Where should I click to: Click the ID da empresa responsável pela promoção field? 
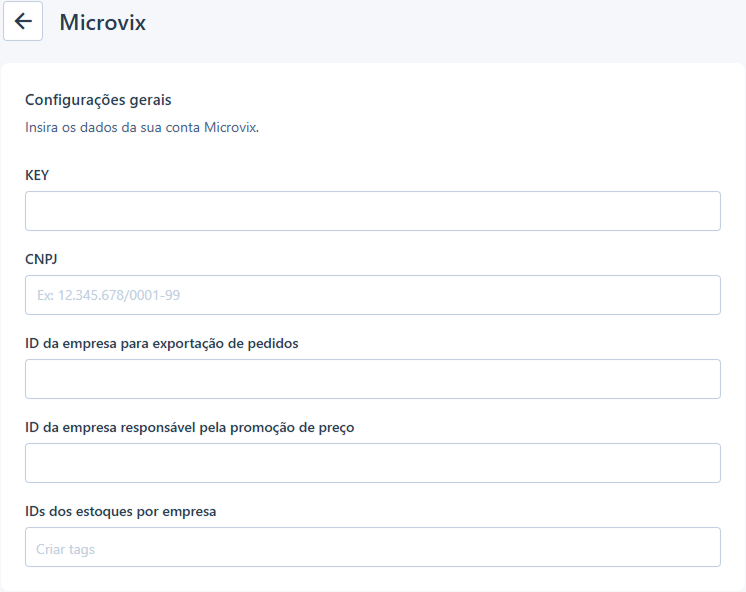pos(373,463)
